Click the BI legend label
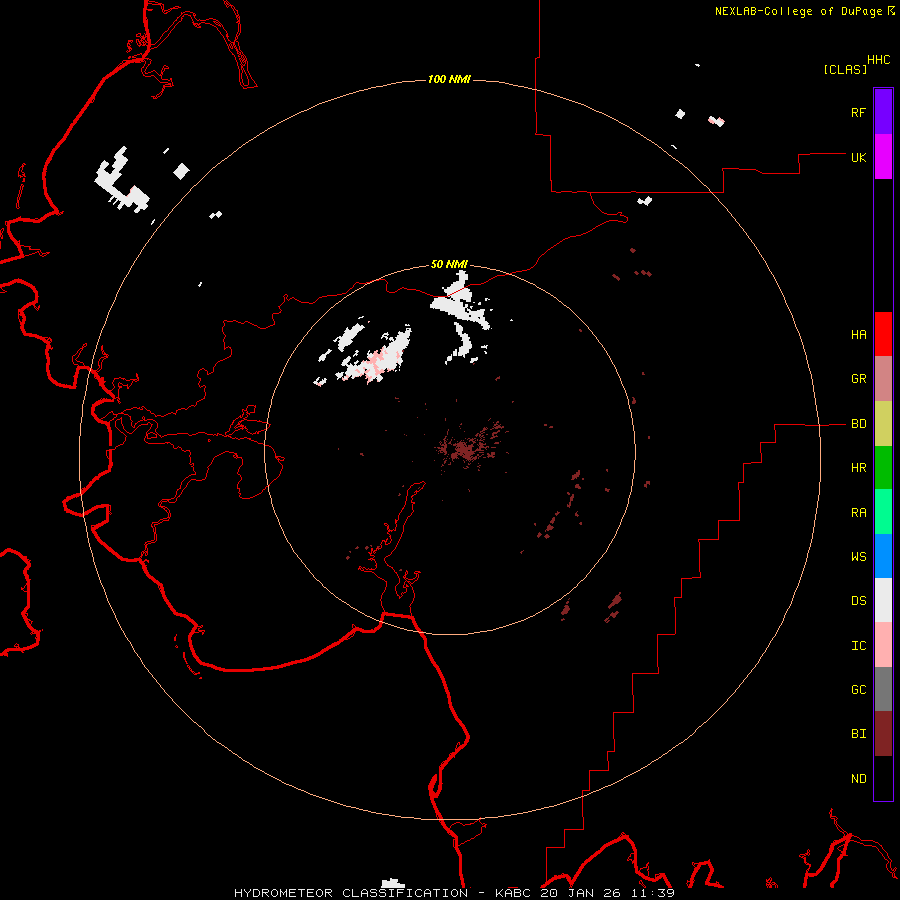The height and width of the screenshot is (900, 900). [x=858, y=734]
